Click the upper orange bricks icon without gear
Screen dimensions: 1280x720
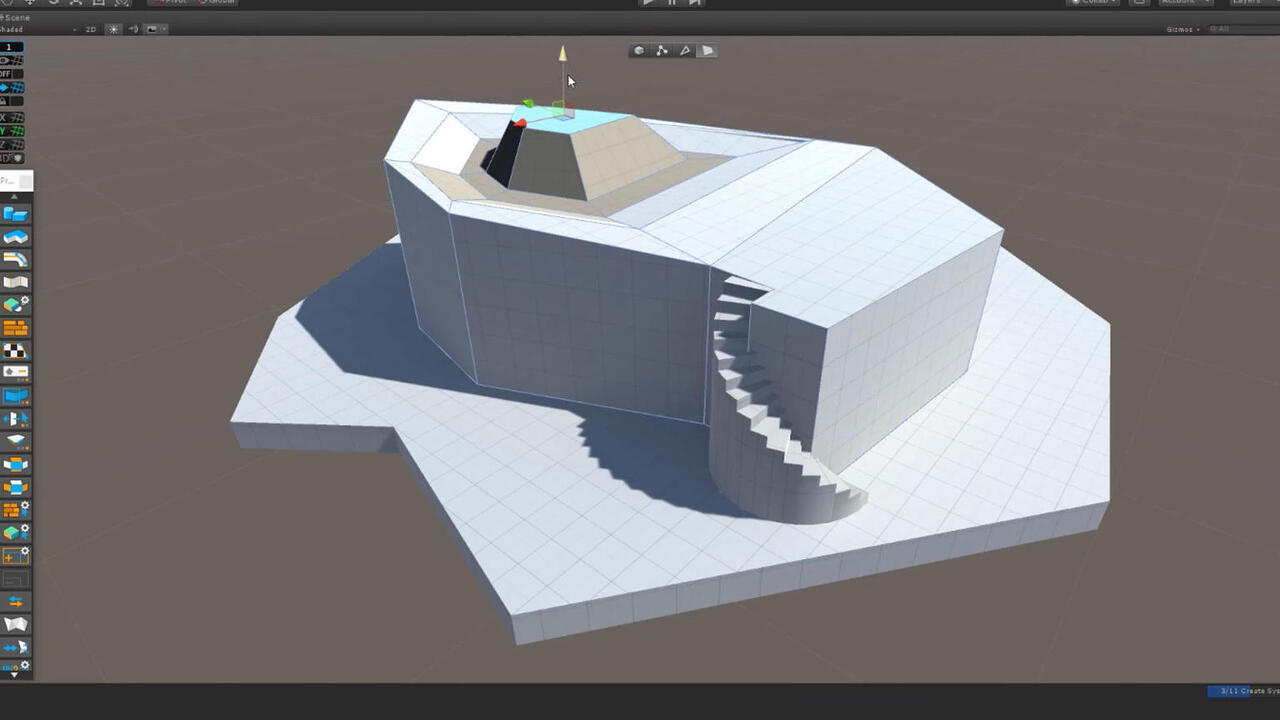pyautogui.click(x=16, y=328)
